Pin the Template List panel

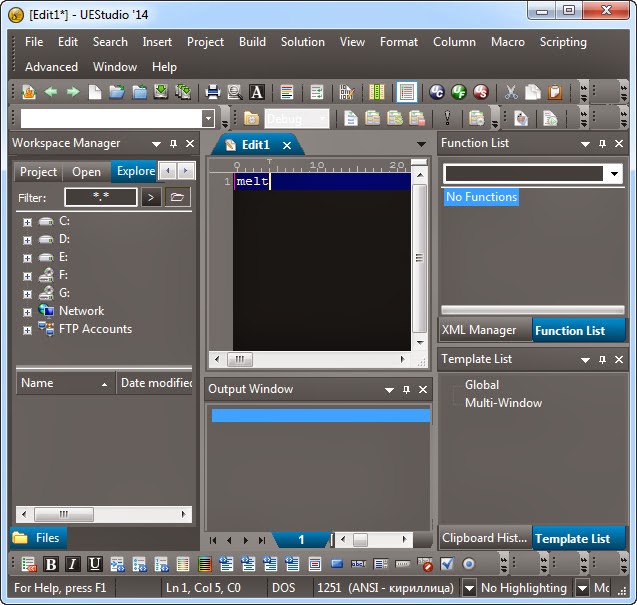602,360
